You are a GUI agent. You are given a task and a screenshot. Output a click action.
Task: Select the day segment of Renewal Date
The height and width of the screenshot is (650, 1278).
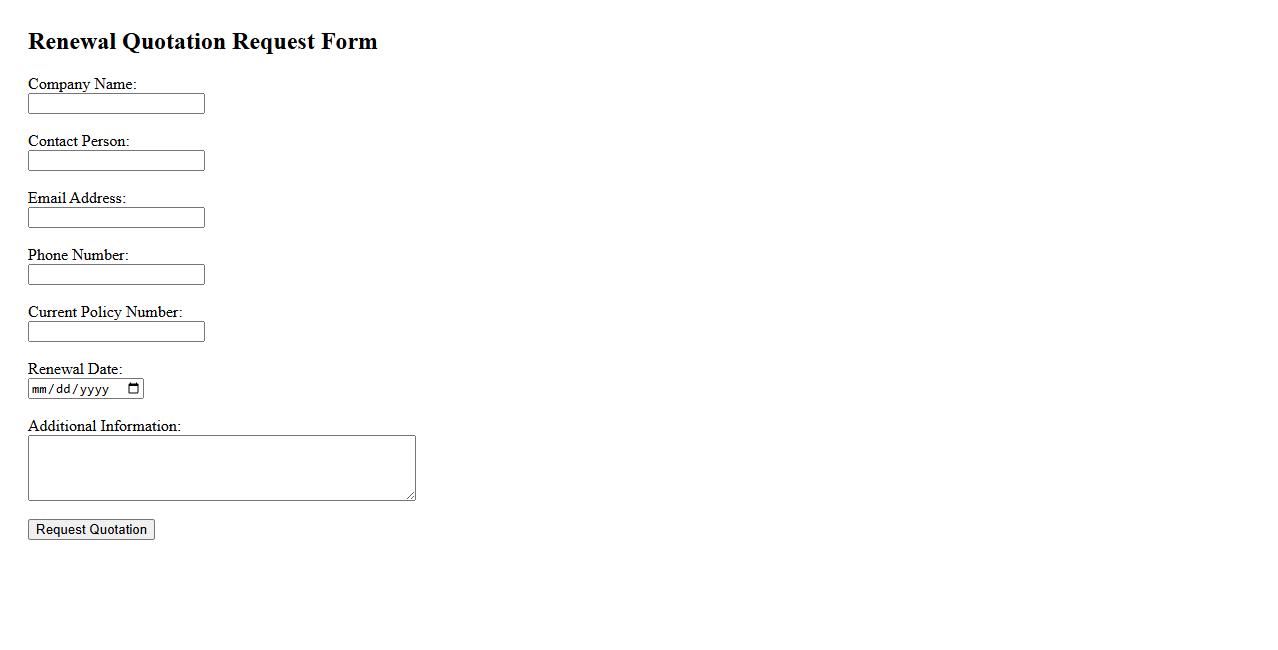click(62, 389)
